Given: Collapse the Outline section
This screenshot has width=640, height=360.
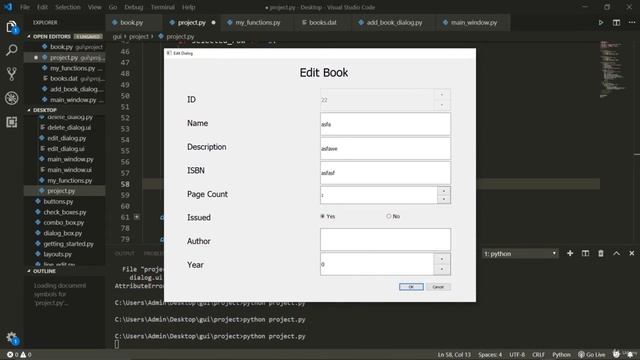Looking at the screenshot, I should coord(29,271).
